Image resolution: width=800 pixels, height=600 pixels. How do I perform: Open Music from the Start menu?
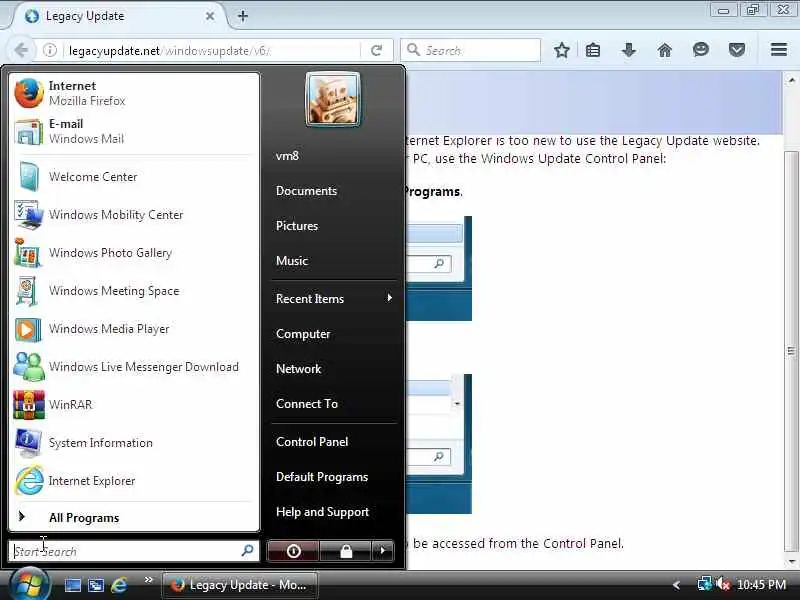click(x=292, y=261)
